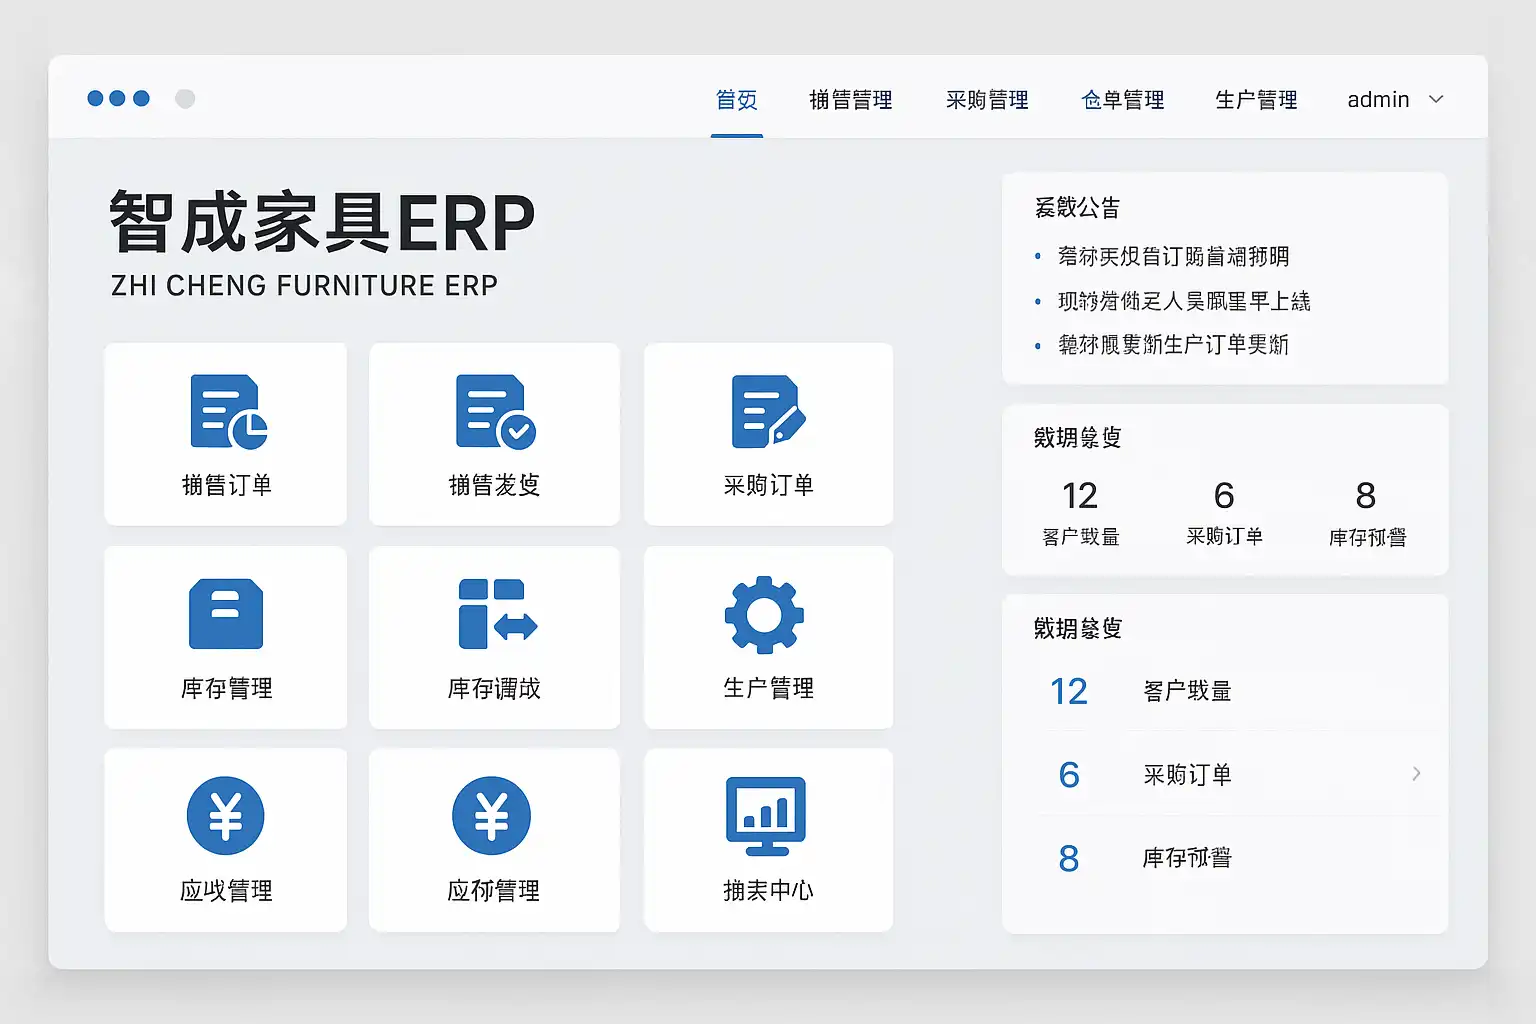Click the 中心 label under the monitor icon
The image size is (1536, 1024).
(x=791, y=891)
